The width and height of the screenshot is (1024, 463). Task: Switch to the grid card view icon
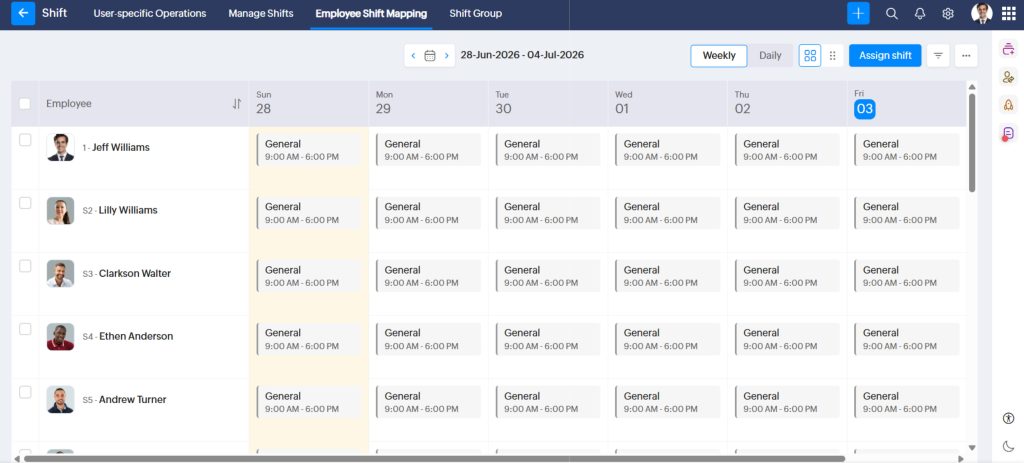coord(810,56)
